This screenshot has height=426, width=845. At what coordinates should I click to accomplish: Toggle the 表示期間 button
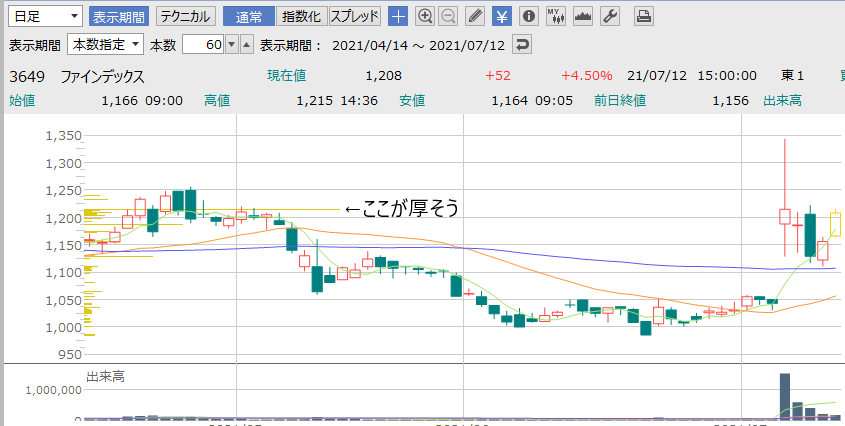[119, 16]
